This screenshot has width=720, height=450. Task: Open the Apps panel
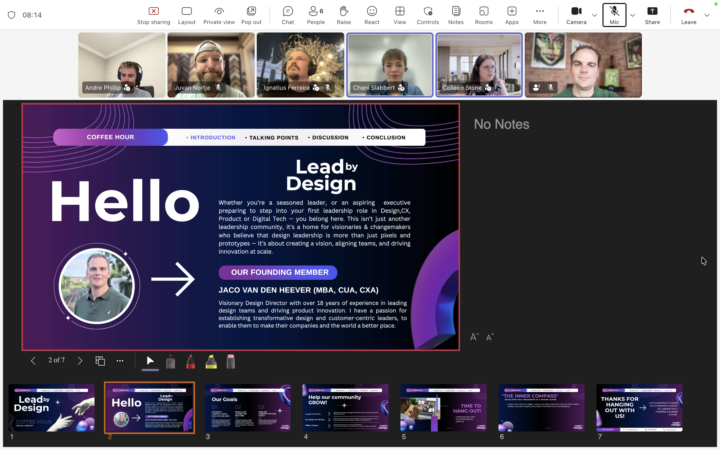(512, 15)
